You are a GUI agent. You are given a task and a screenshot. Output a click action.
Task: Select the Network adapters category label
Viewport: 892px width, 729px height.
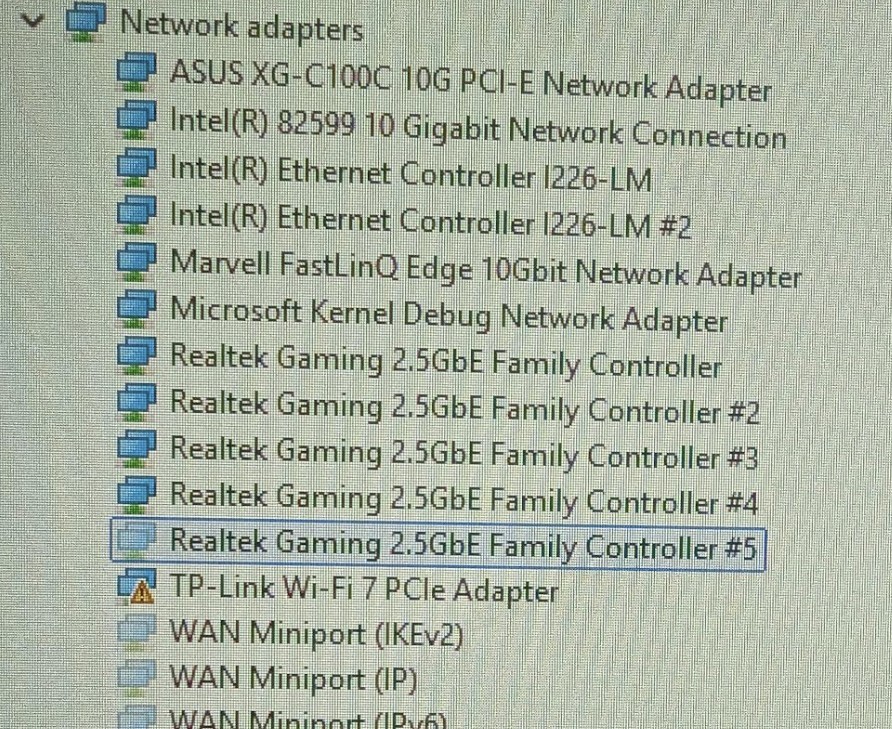(242, 26)
